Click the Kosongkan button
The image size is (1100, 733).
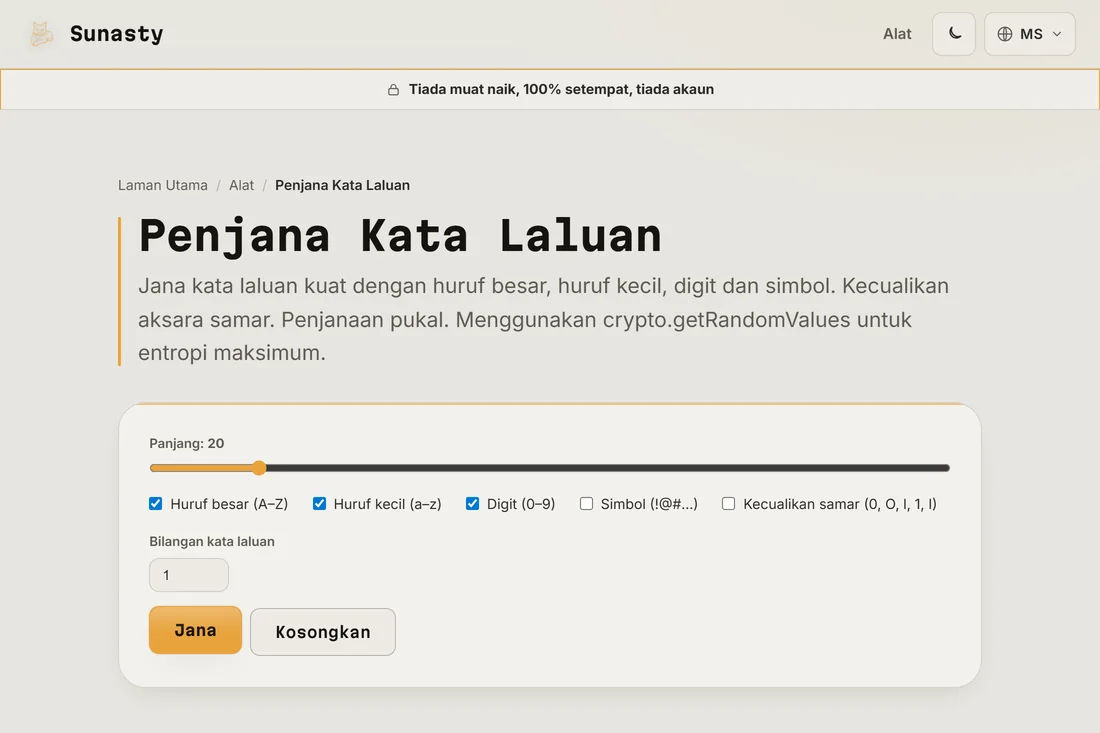click(323, 632)
